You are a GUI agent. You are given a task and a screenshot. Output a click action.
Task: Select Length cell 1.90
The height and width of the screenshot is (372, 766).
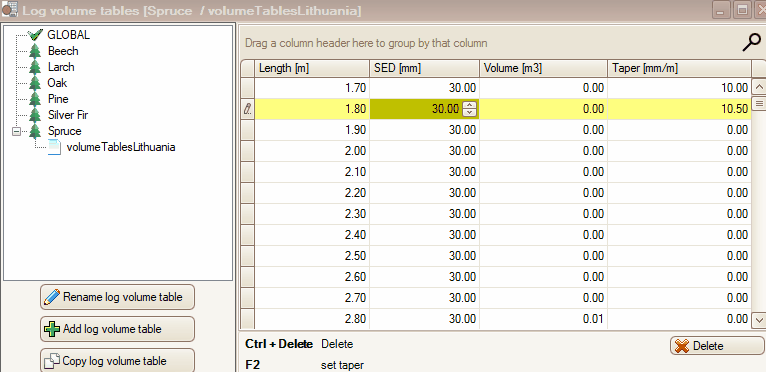pos(312,130)
